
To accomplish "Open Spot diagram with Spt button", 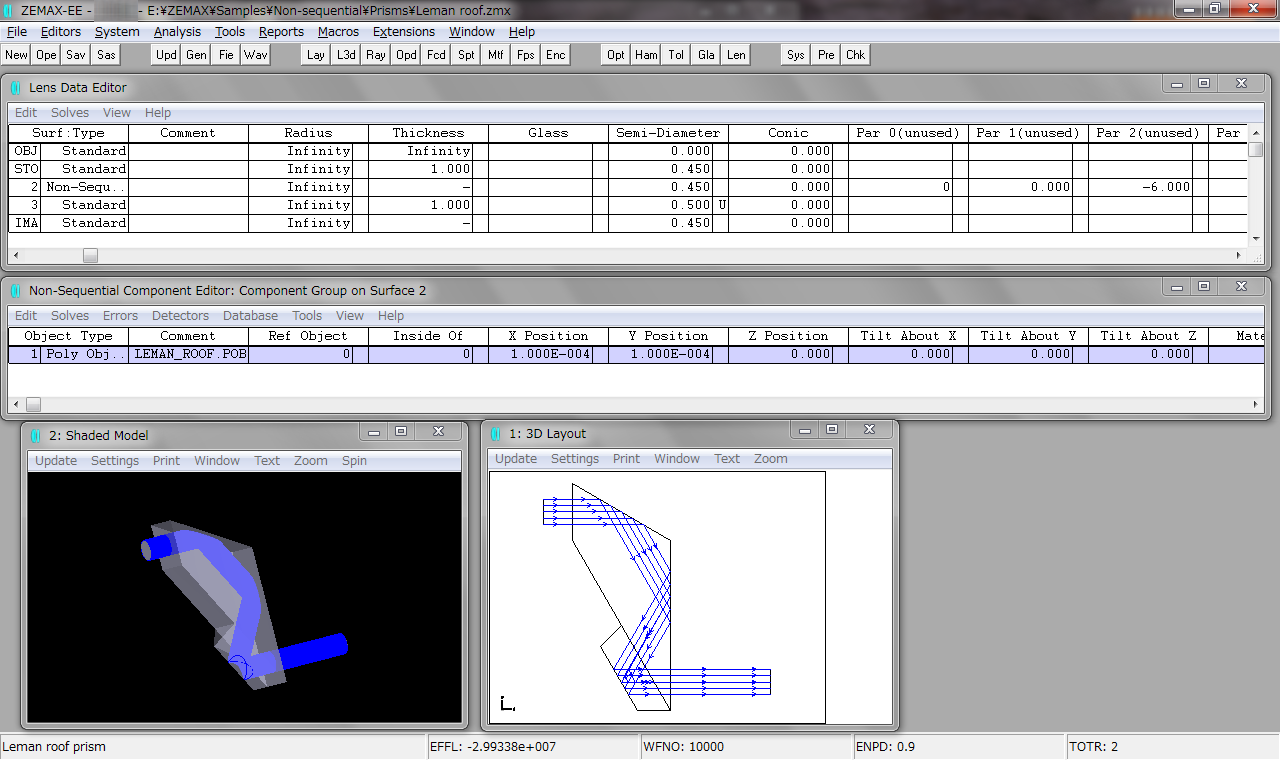I will 466,55.
